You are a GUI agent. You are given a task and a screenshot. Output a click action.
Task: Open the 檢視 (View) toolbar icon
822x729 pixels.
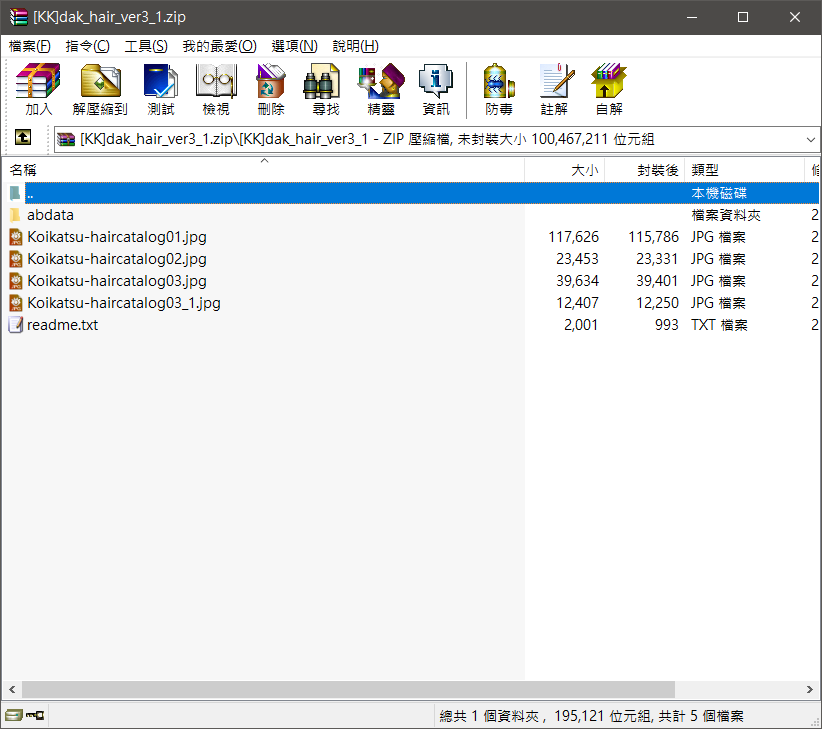pos(216,89)
